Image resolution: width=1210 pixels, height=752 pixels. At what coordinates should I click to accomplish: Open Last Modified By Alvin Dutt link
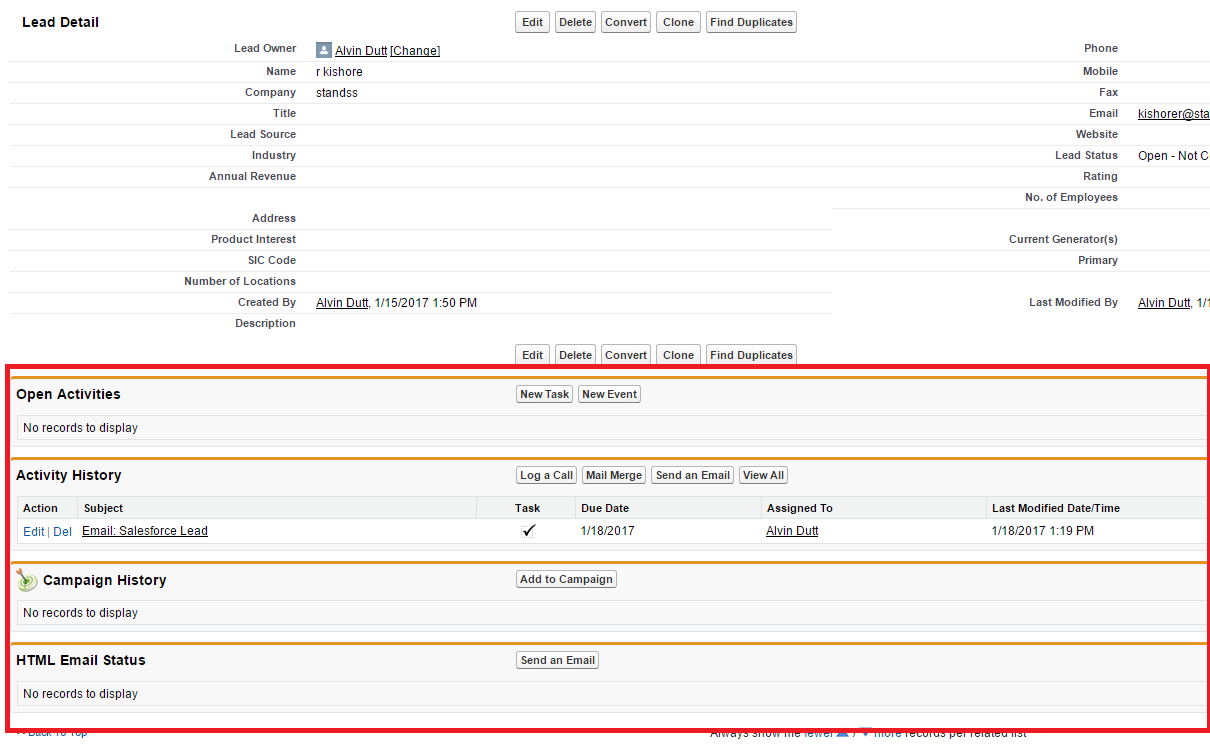[1164, 303]
